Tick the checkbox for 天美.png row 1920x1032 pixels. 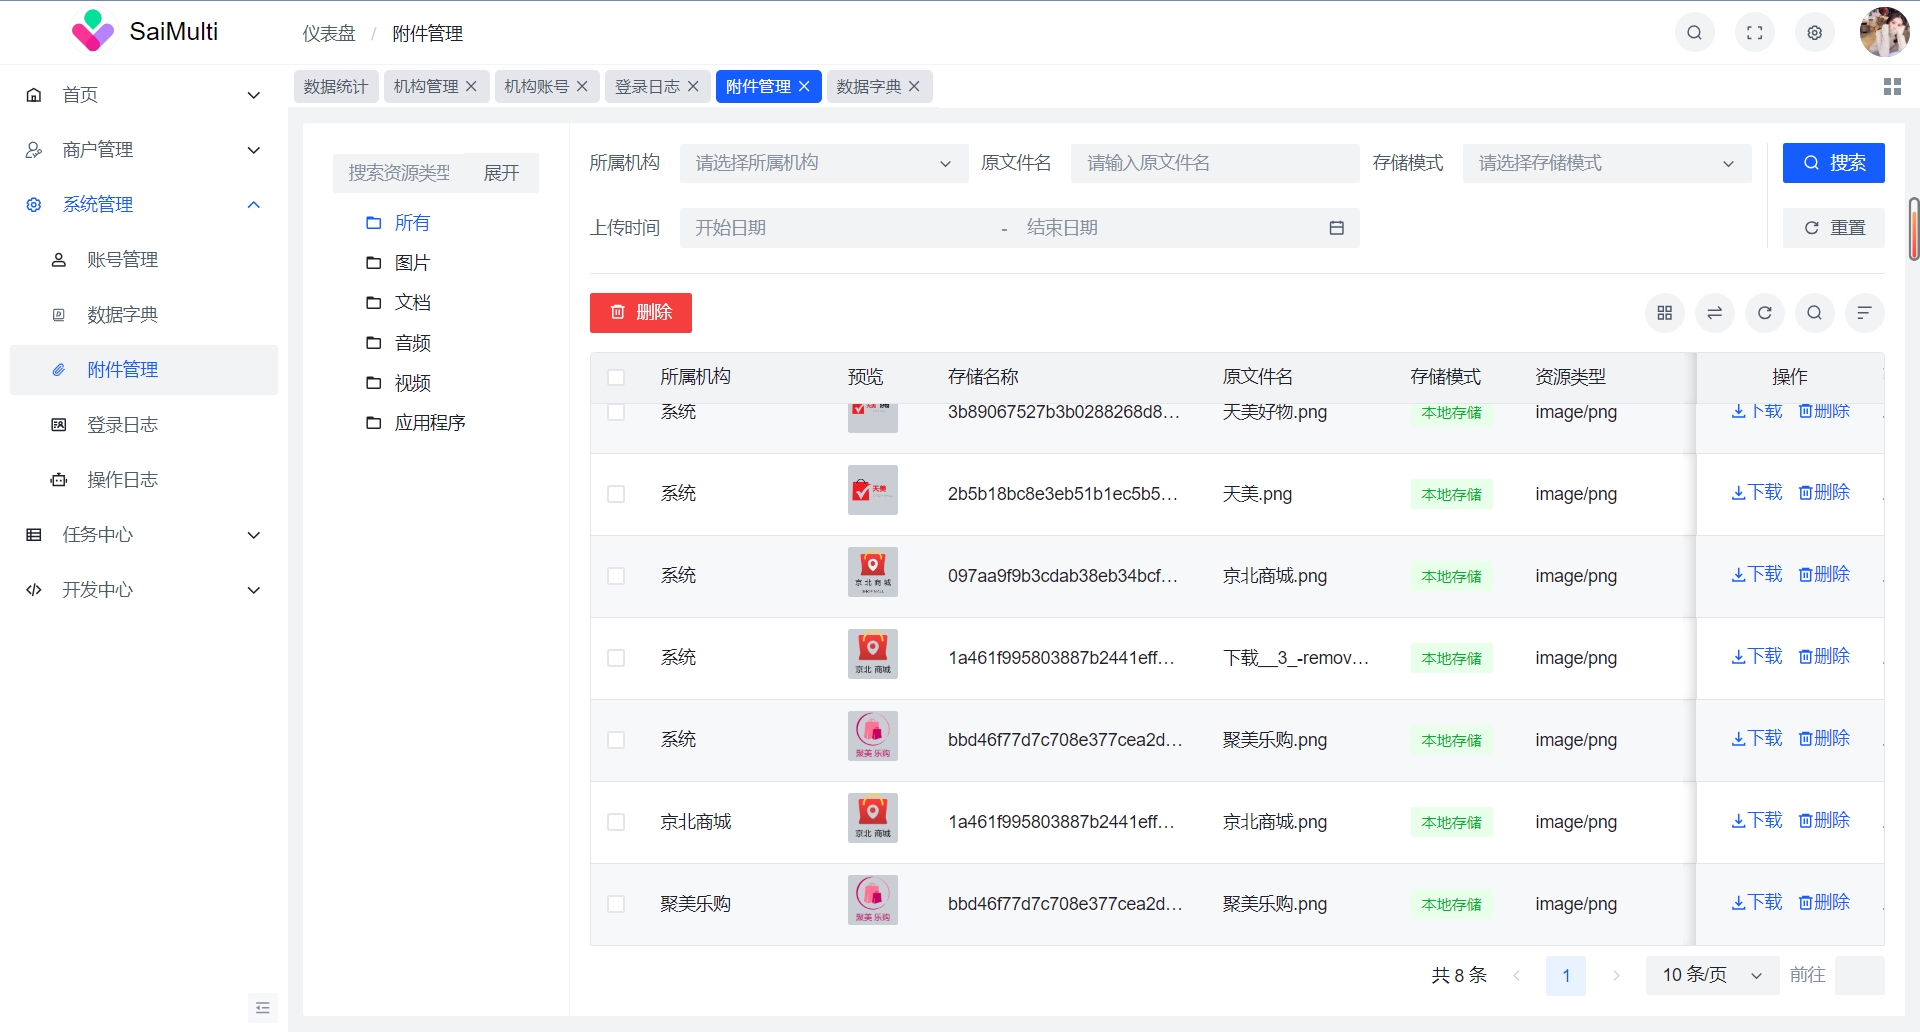(616, 494)
